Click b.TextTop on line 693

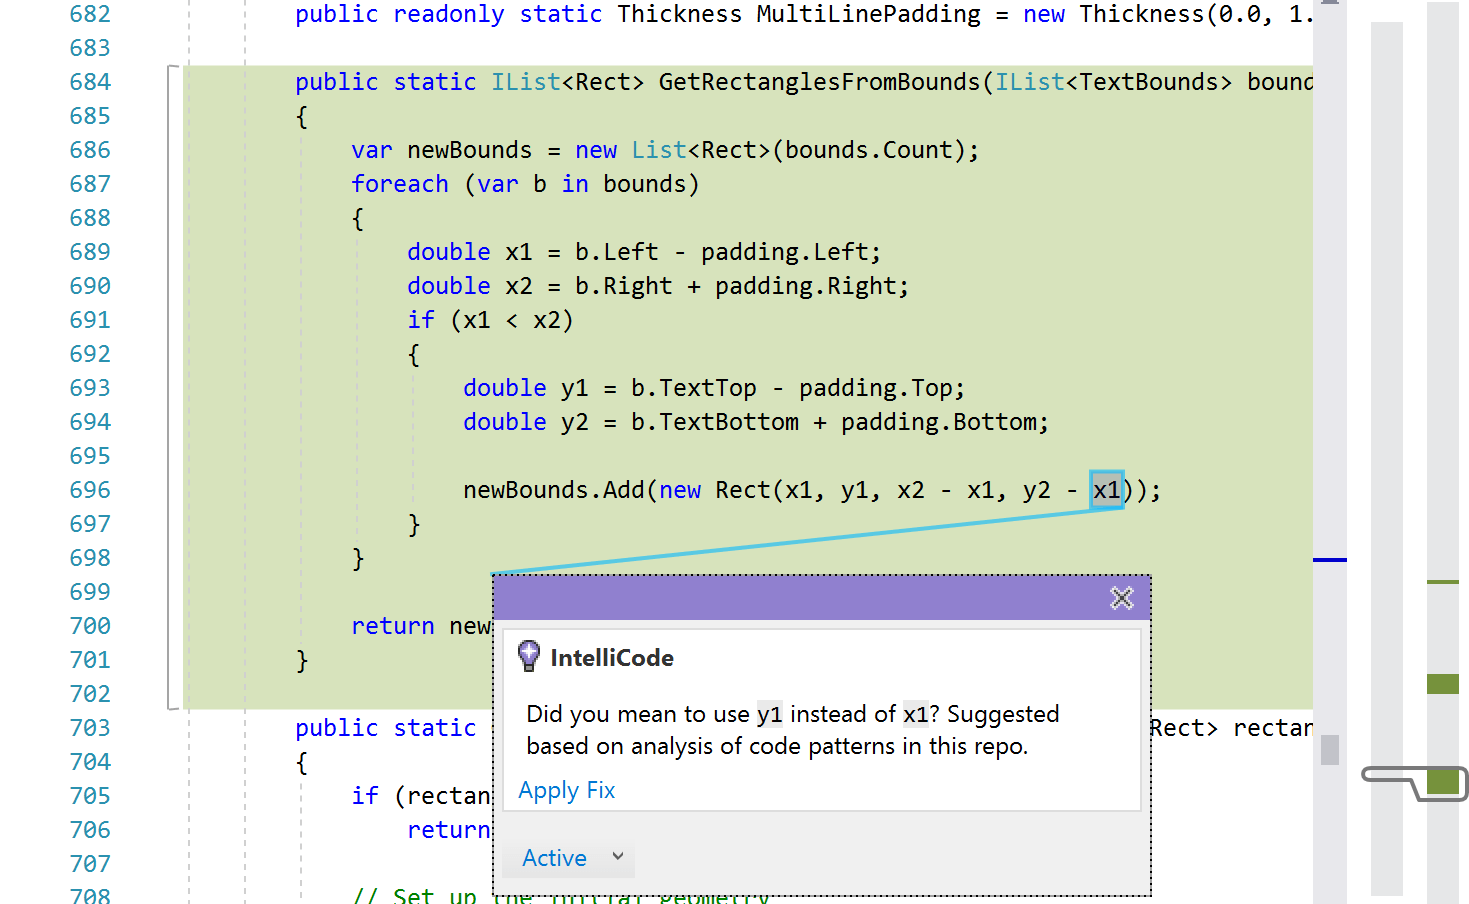click(x=694, y=388)
